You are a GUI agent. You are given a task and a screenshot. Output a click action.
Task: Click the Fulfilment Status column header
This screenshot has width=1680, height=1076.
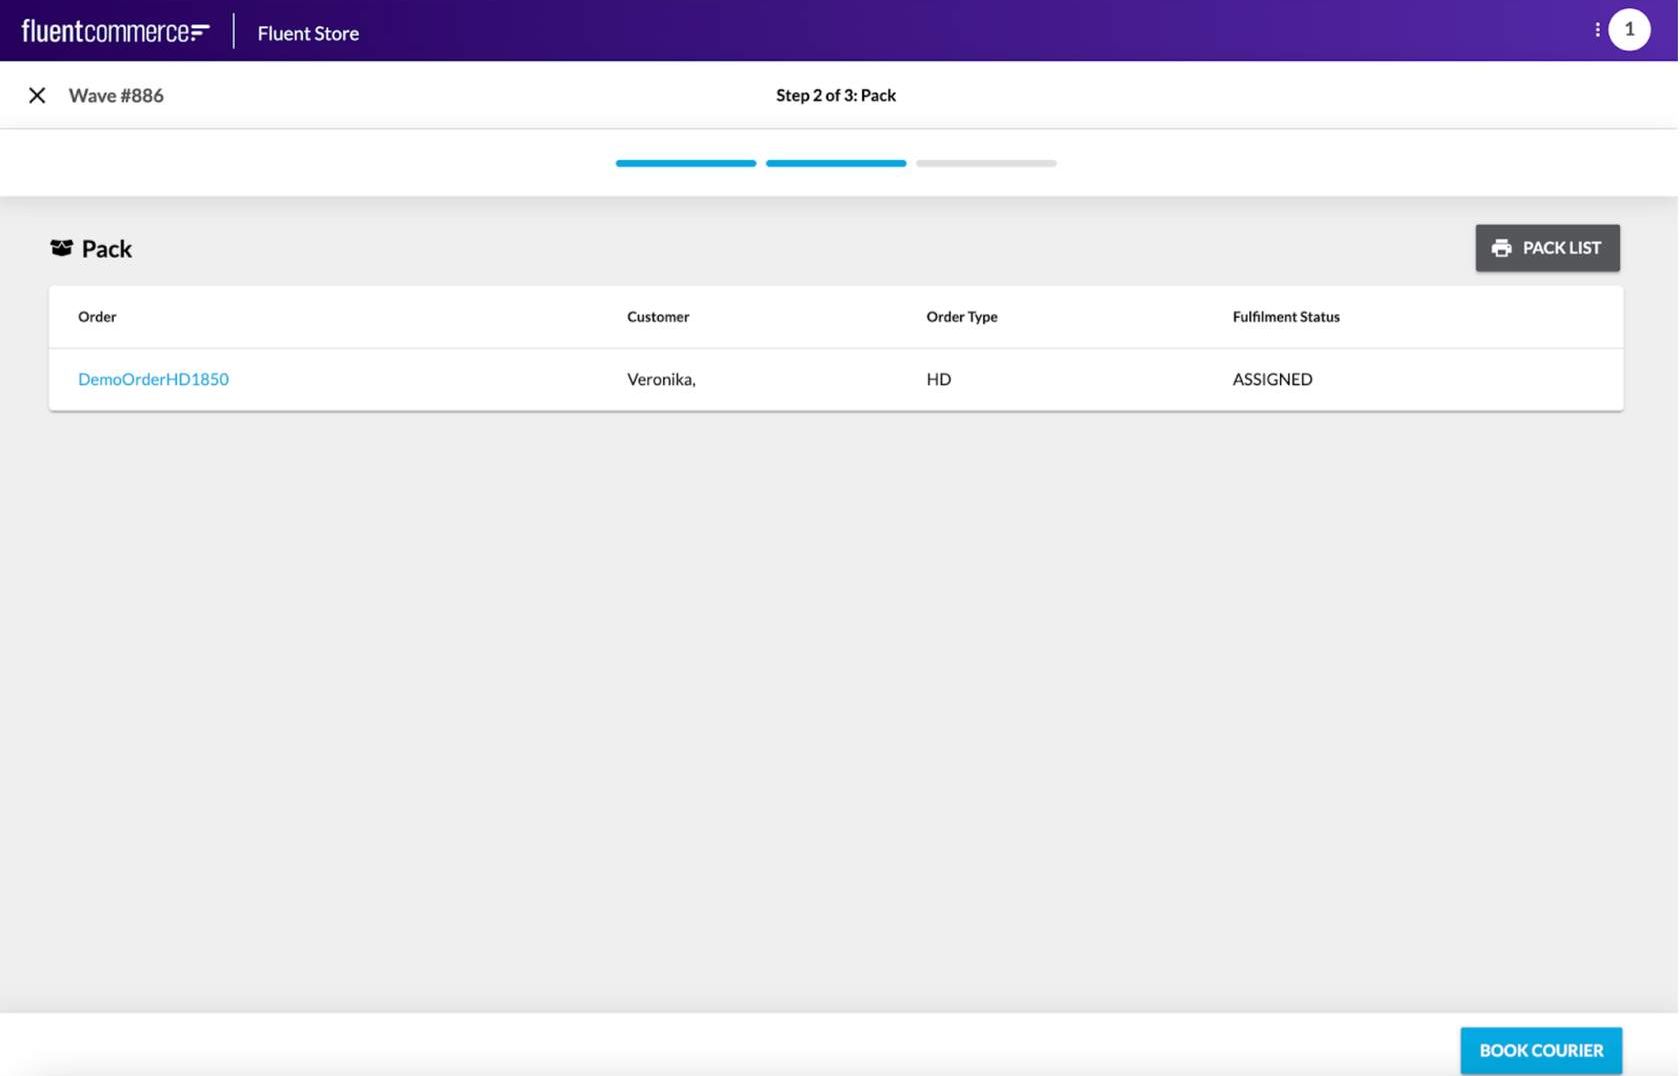pyautogui.click(x=1285, y=317)
